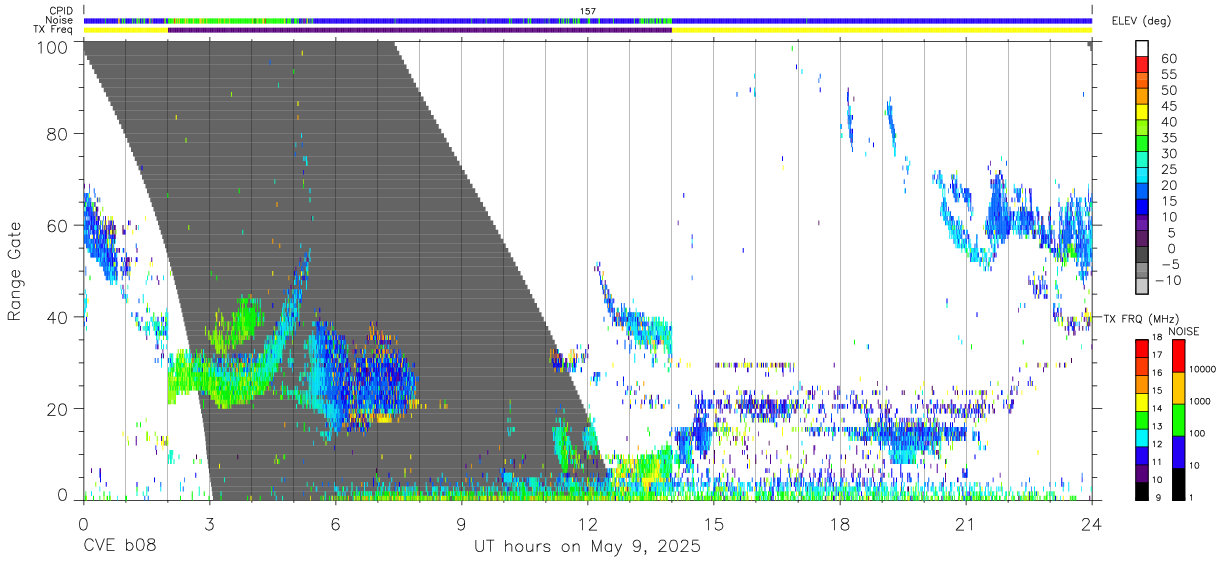This screenshot has width=1228, height=567.
Task: Choose the cyan 20–25 degree elevation swatch
Action: [x=1142, y=177]
